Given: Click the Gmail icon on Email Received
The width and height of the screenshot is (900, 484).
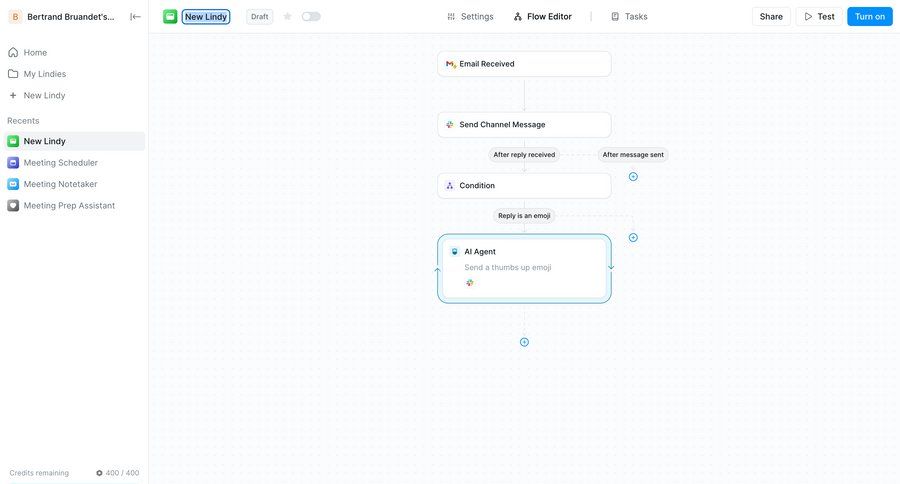Looking at the screenshot, I should tap(451, 64).
